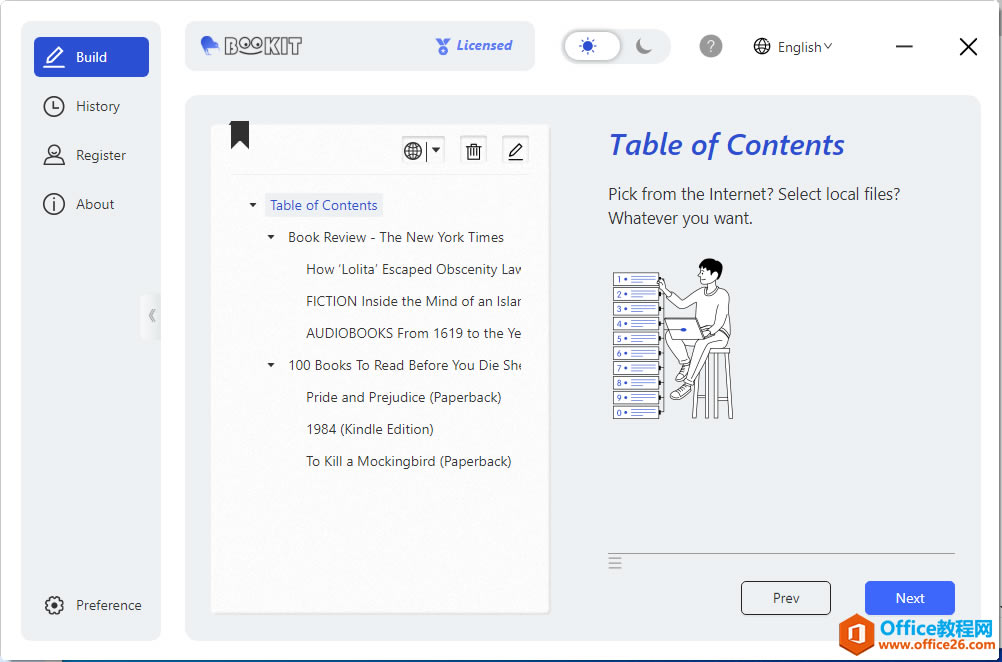Collapse the Table of Contents root node

(253, 205)
